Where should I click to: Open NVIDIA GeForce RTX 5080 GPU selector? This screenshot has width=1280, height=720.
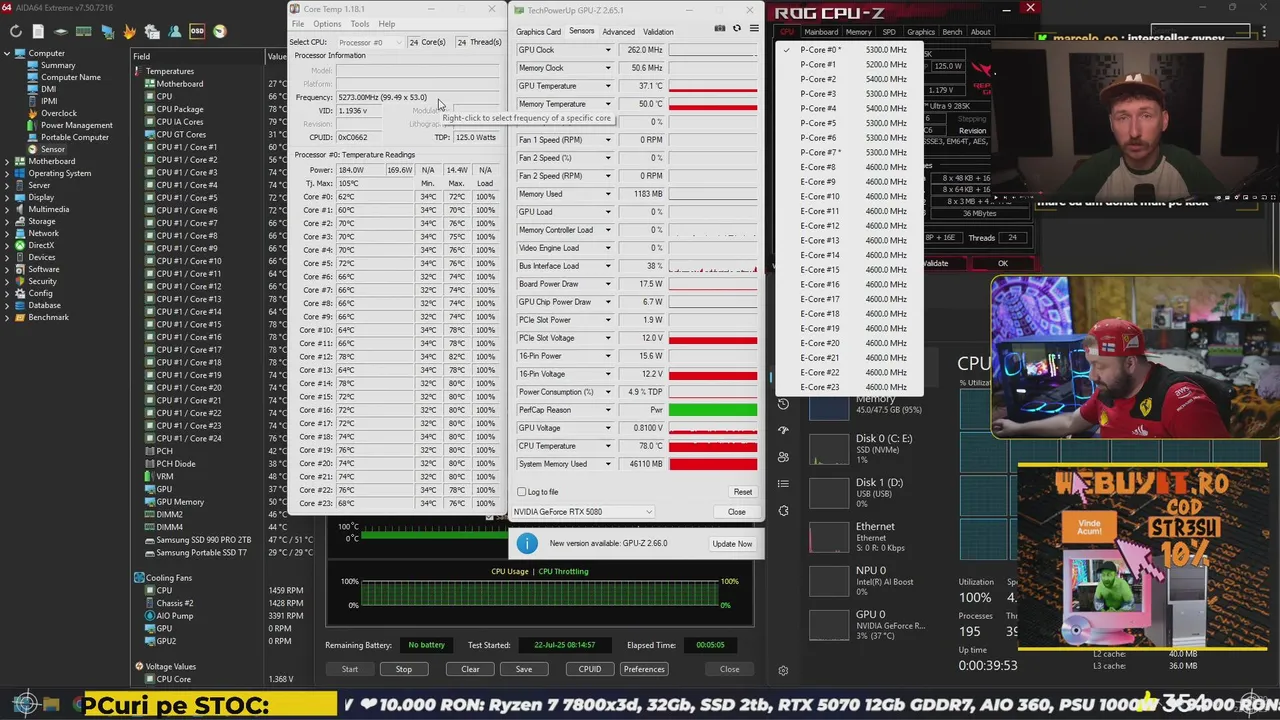[x=584, y=512]
